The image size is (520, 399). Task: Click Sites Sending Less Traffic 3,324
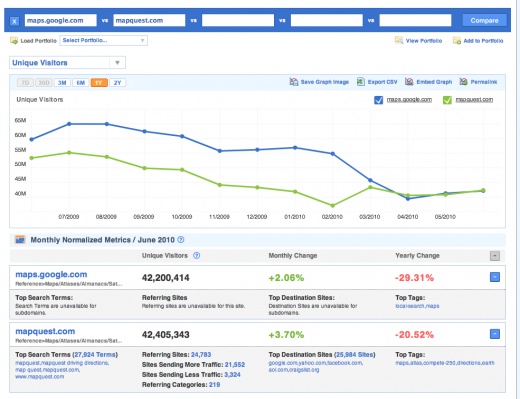[x=232, y=375]
